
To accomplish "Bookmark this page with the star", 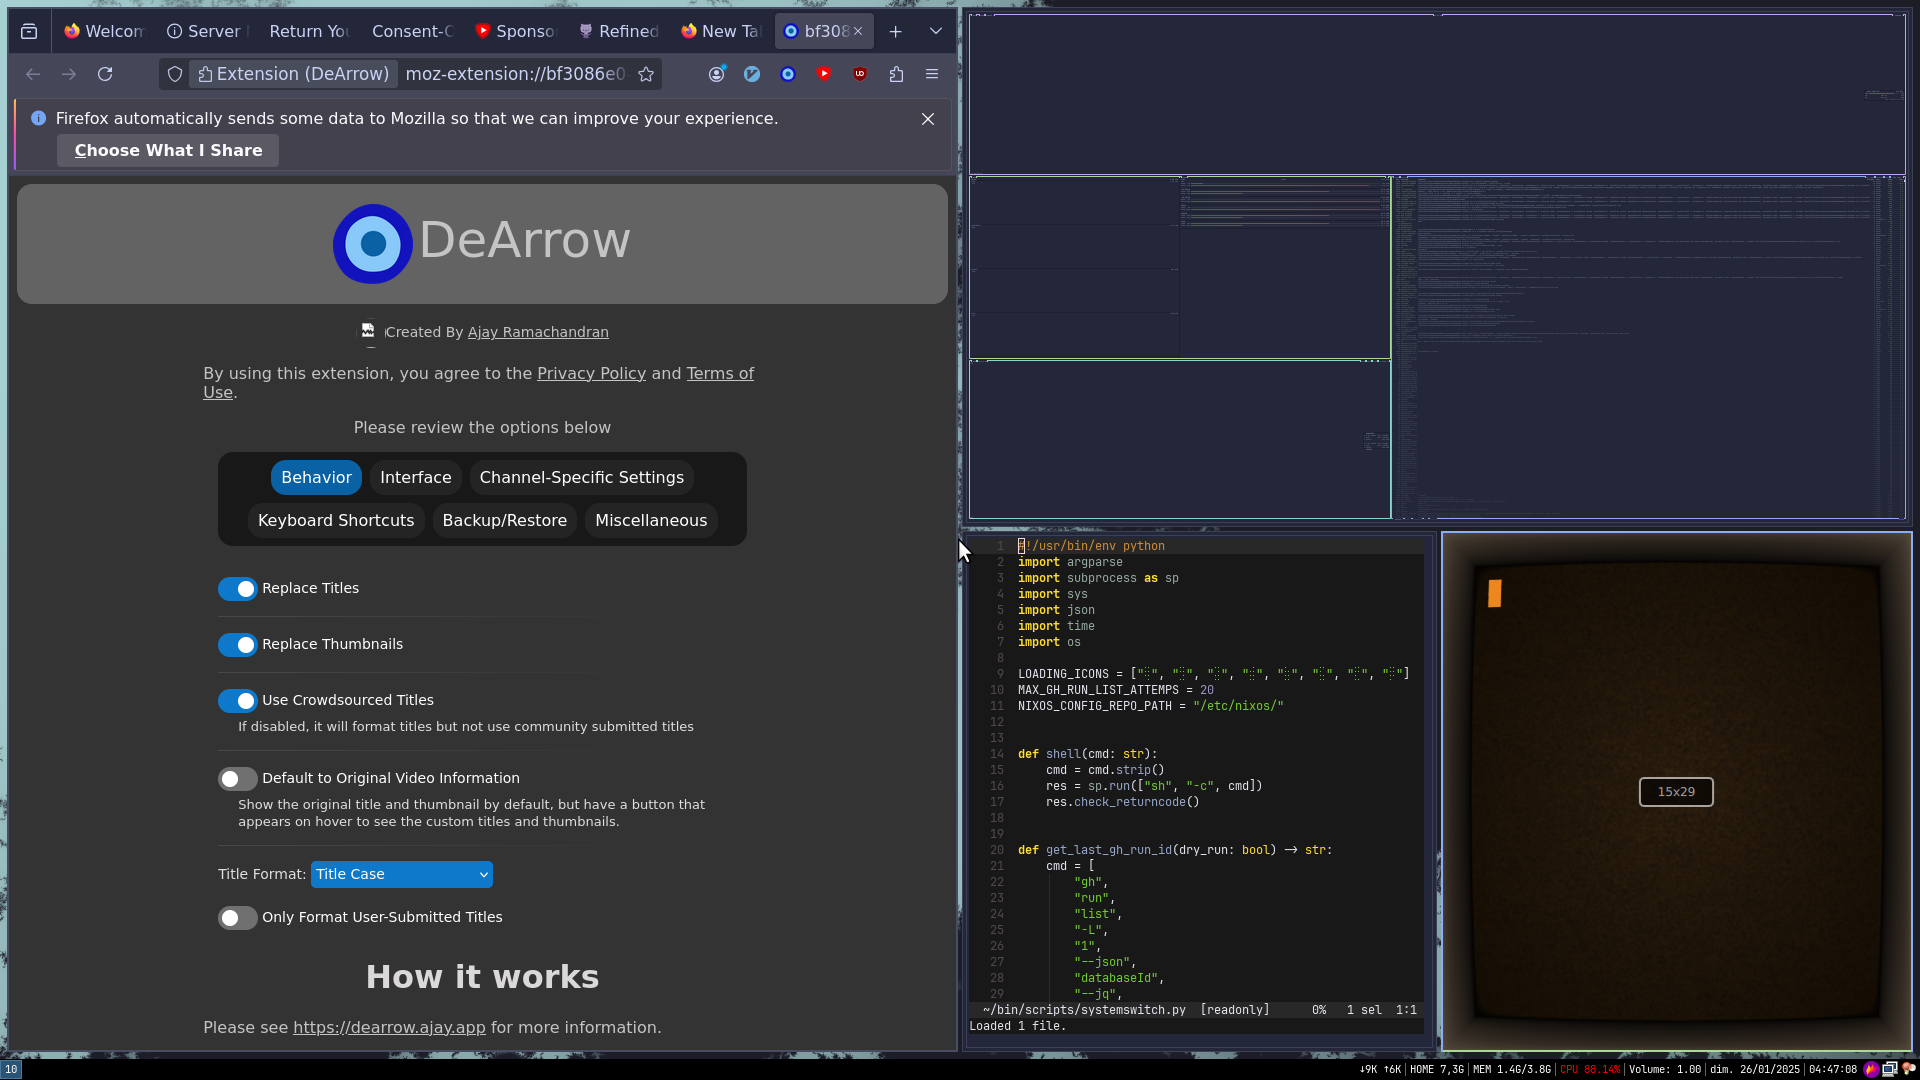I will tap(646, 74).
